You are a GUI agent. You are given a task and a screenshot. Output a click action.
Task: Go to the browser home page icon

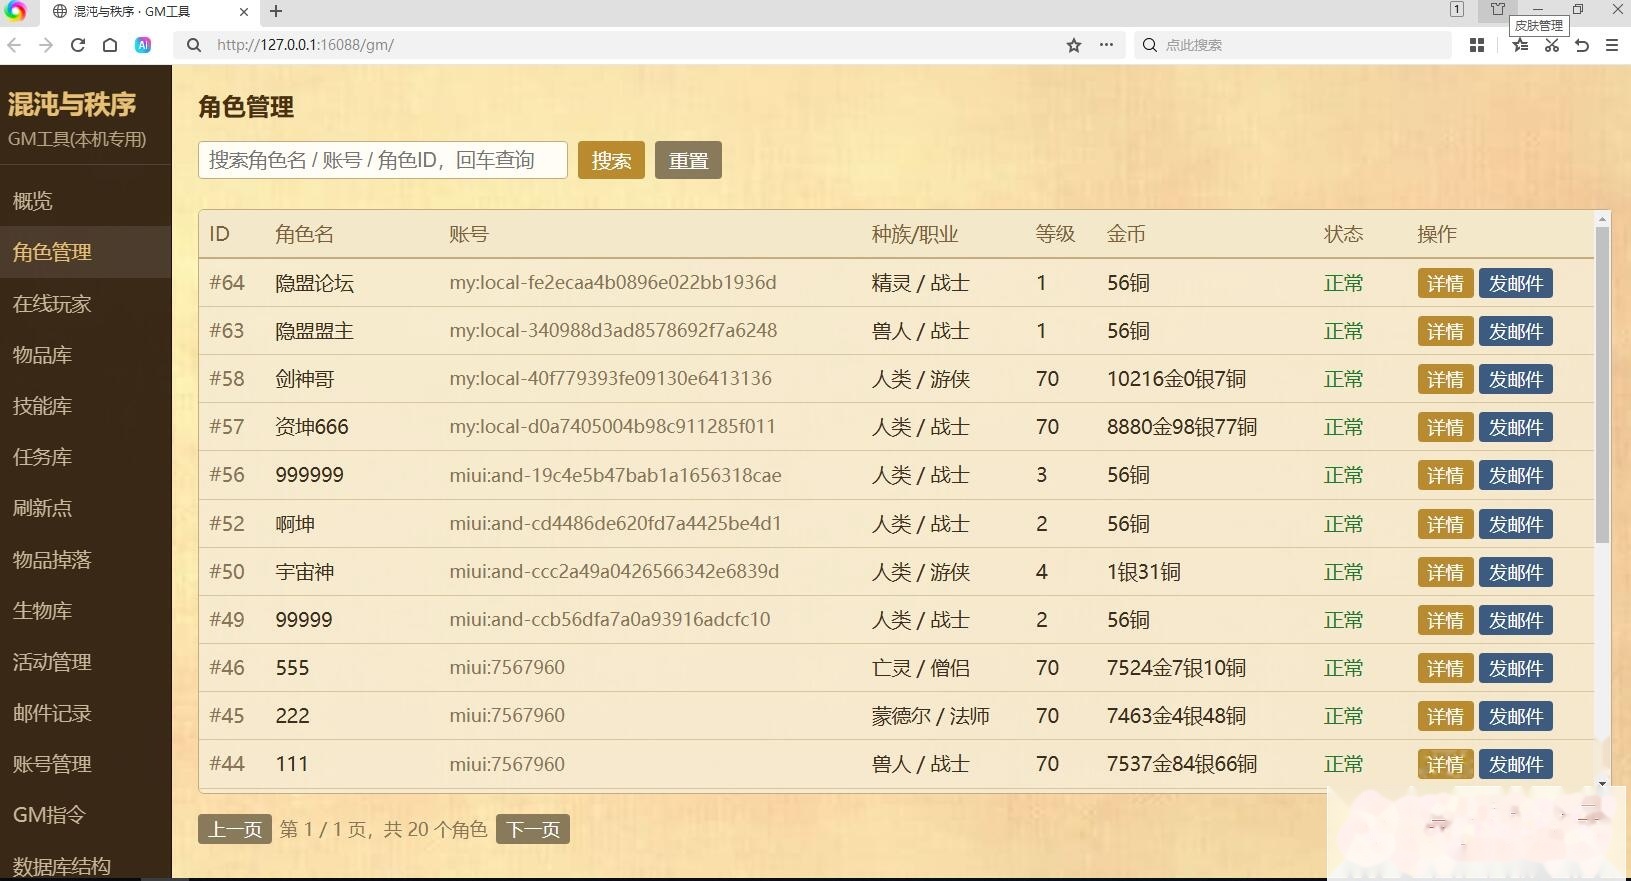pyautogui.click(x=110, y=45)
